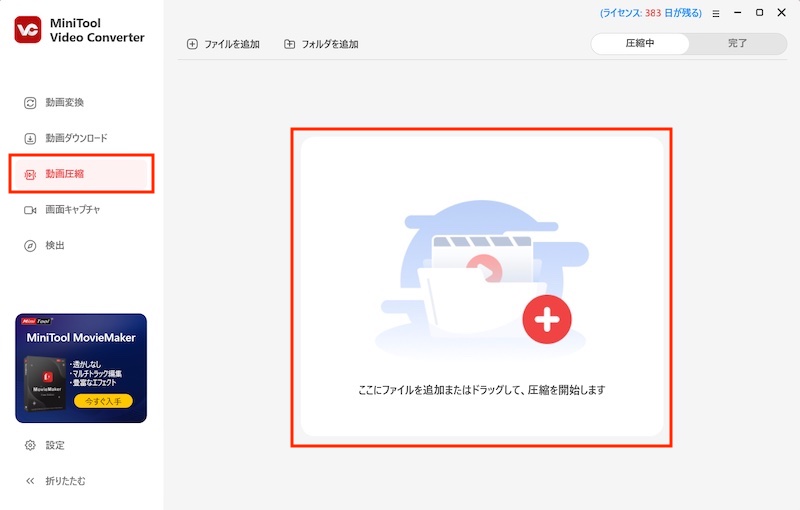Minimize the application window

737,13
